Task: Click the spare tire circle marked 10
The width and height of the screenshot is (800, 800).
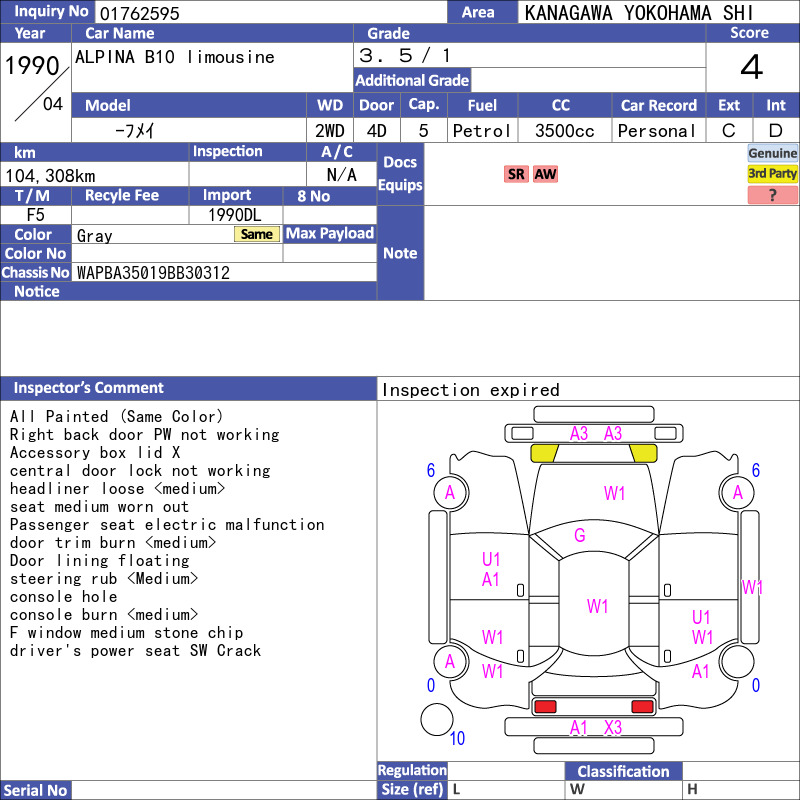Action: [x=437, y=719]
